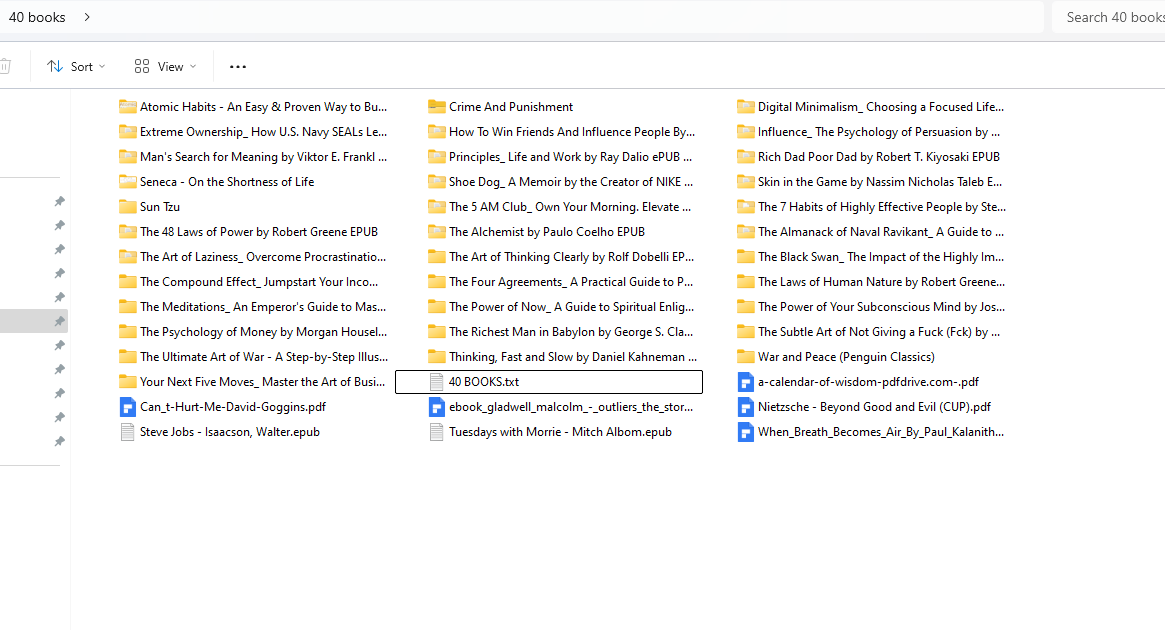This screenshot has height=630, width=1165.
Task: Select Man's Search for Meaning folder icon
Action: click(128, 157)
